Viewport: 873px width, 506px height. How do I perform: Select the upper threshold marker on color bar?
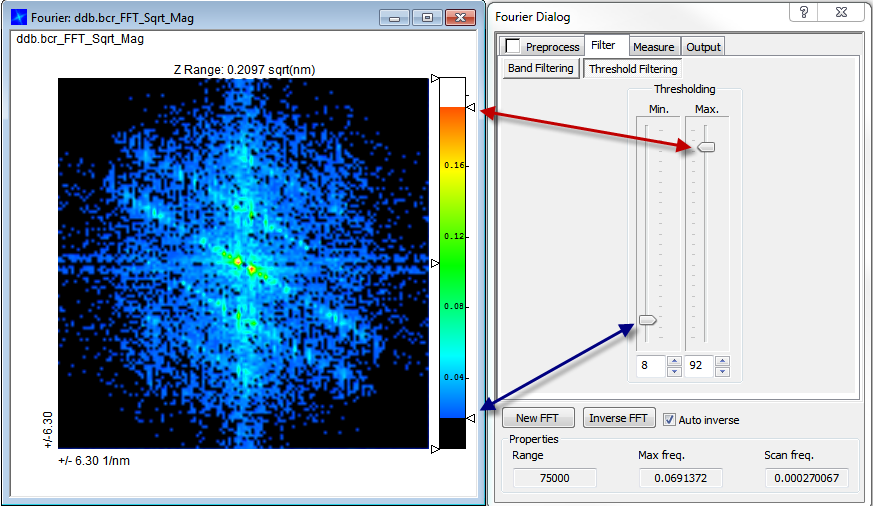point(470,107)
